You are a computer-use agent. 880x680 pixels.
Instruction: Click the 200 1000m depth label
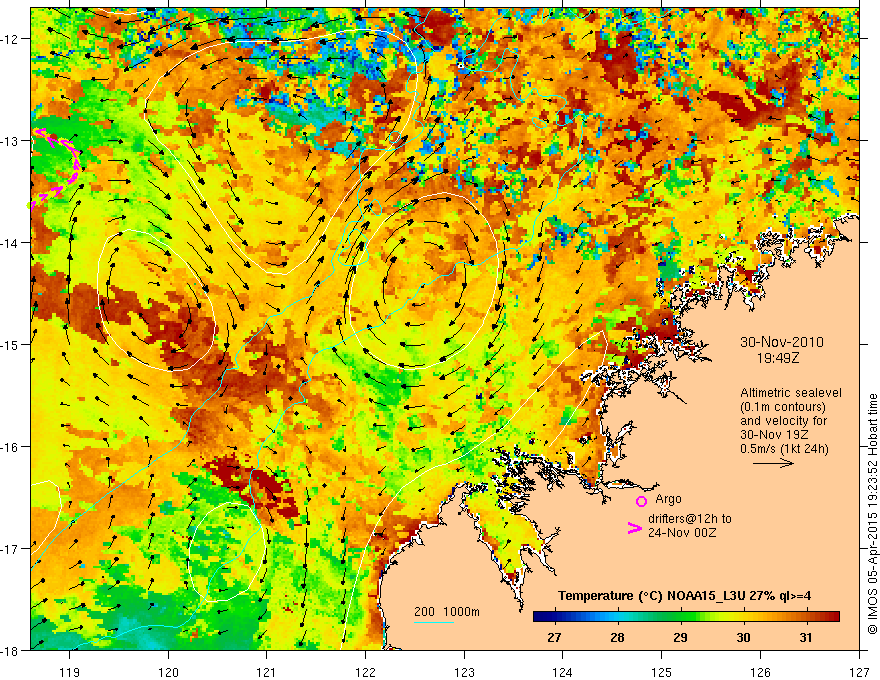(447, 612)
